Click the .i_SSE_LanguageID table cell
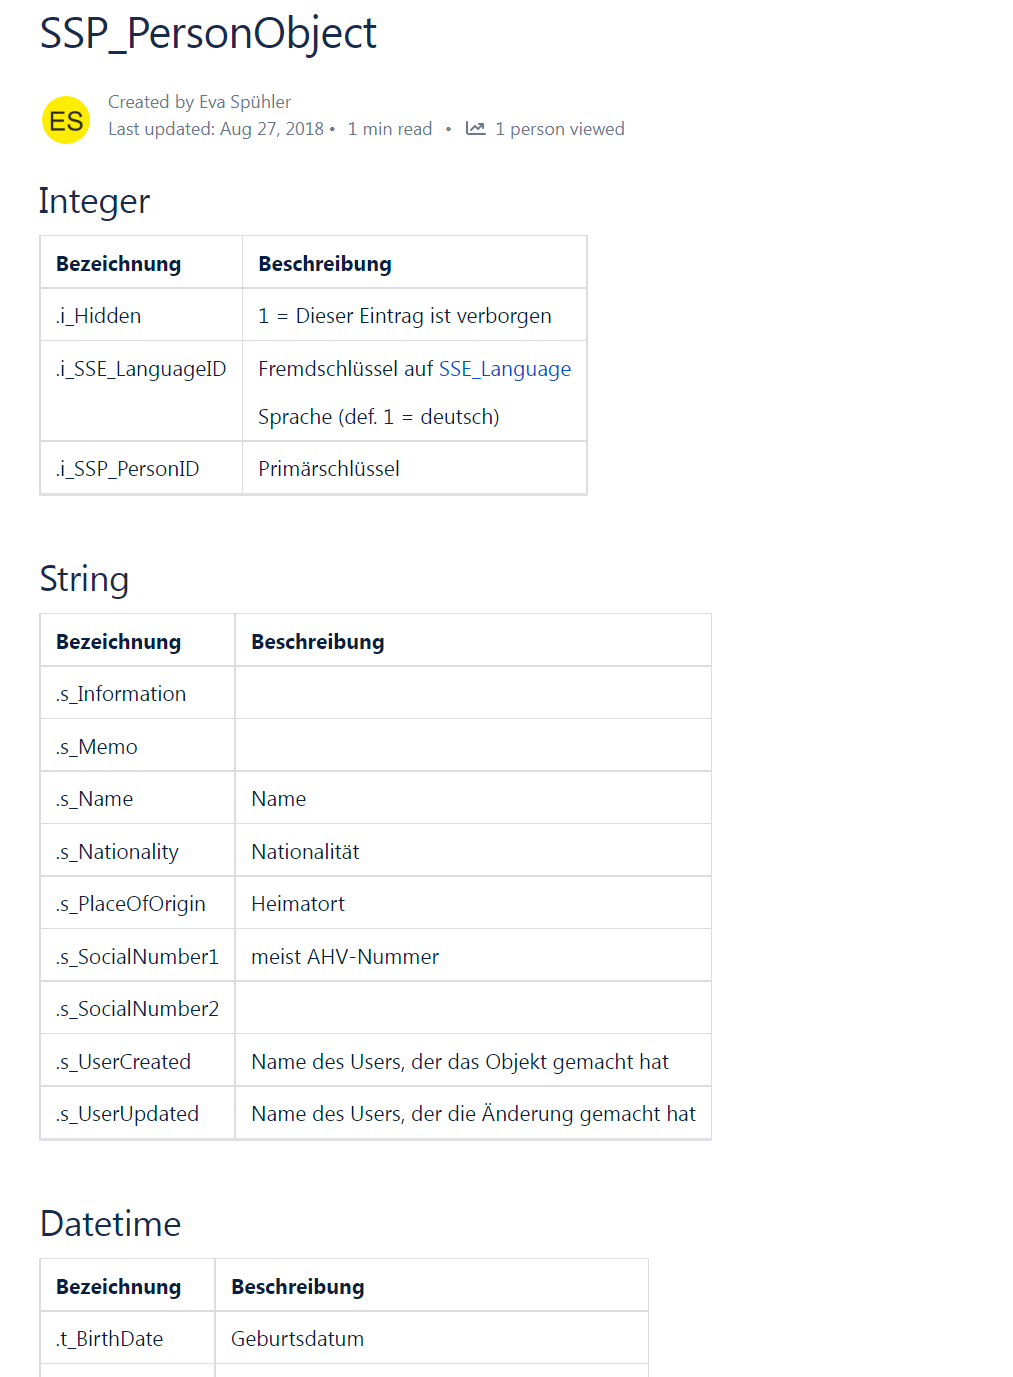The height and width of the screenshot is (1377, 1013). click(x=141, y=369)
